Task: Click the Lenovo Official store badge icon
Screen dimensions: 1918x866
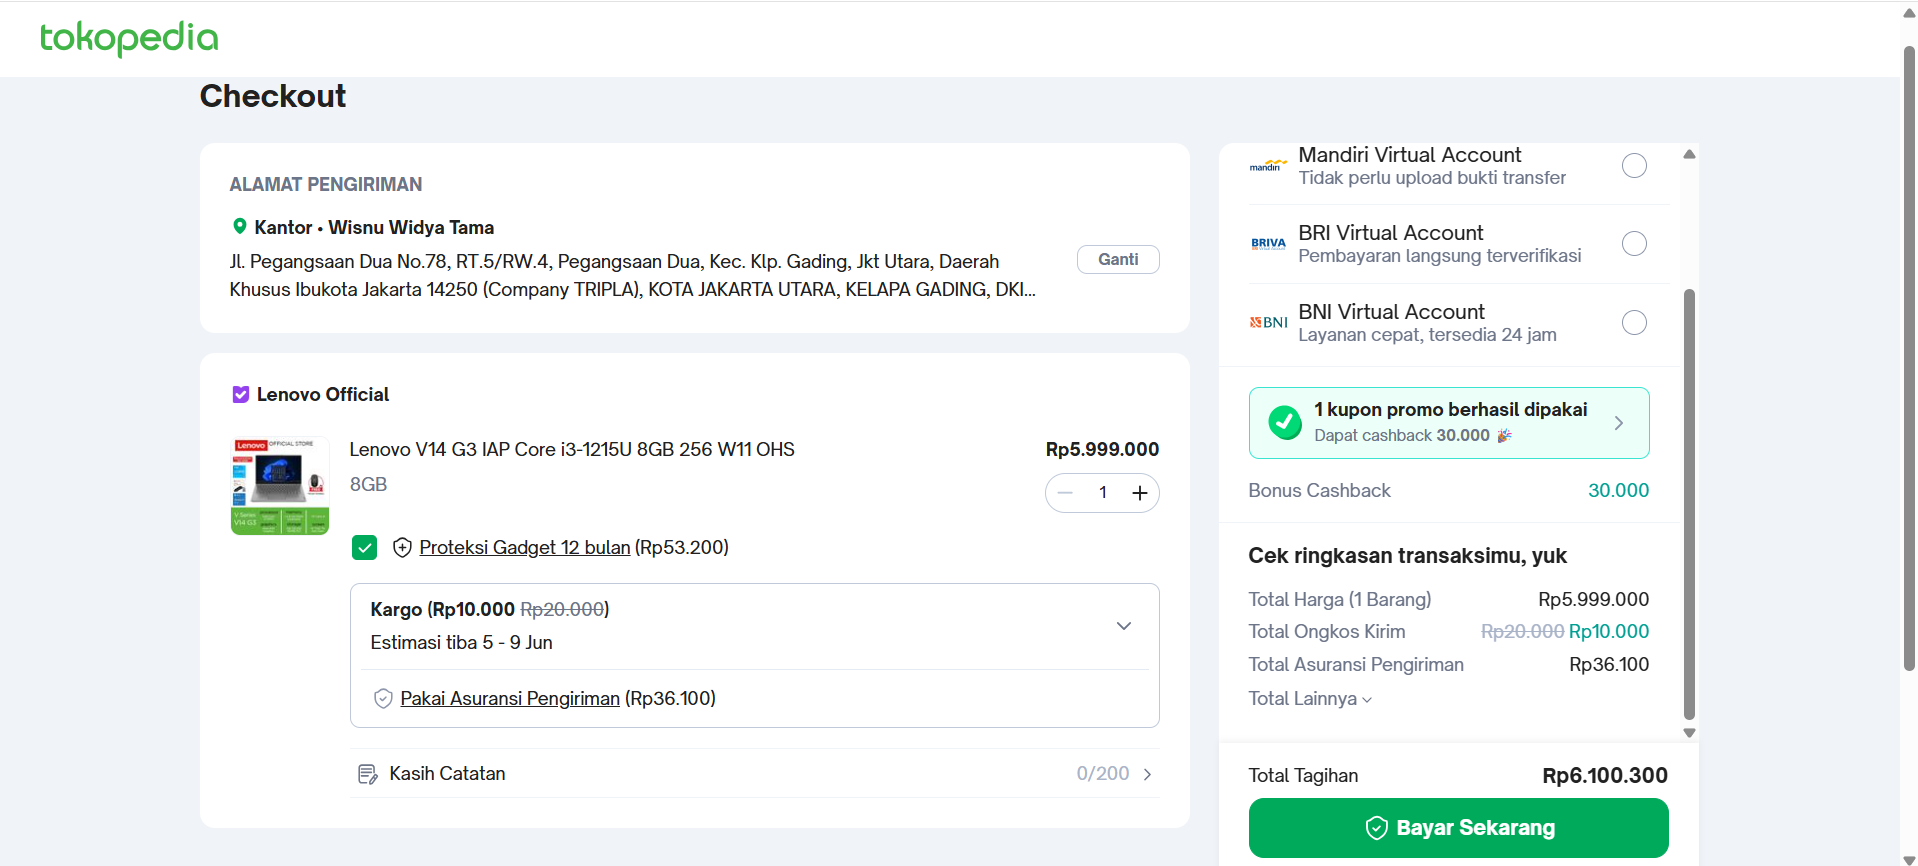Action: point(241,395)
